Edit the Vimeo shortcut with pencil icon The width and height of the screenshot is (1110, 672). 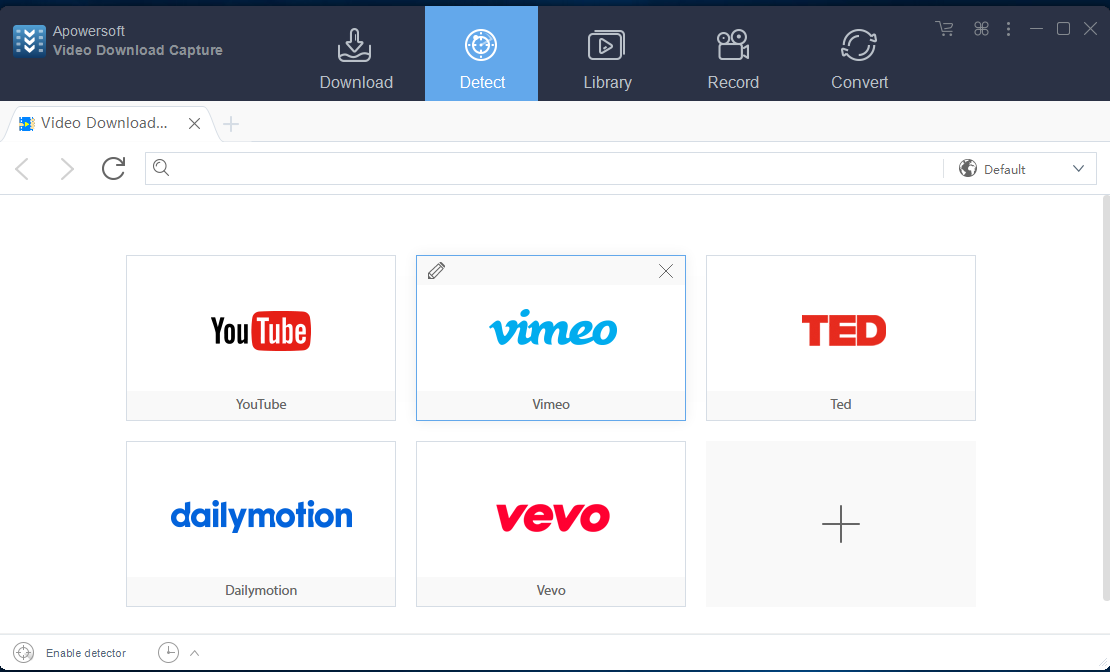[436, 270]
